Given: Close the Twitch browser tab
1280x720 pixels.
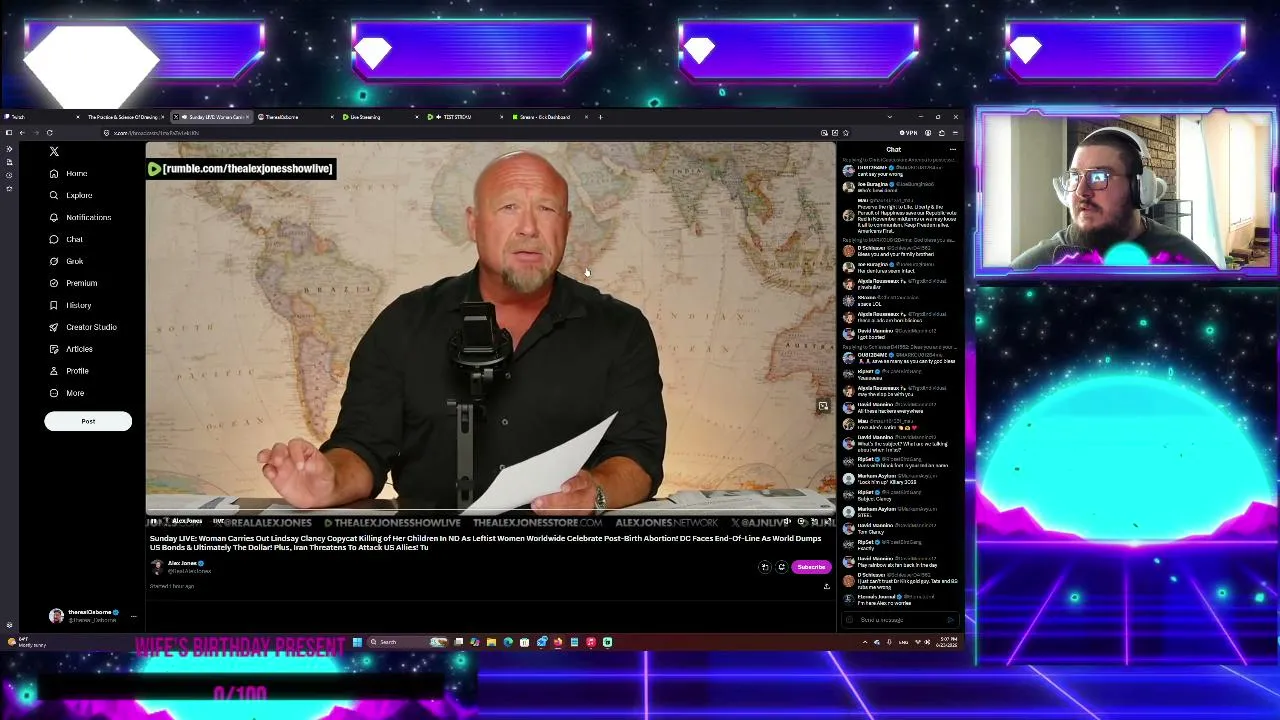Looking at the screenshot, I should pos(78,117).
